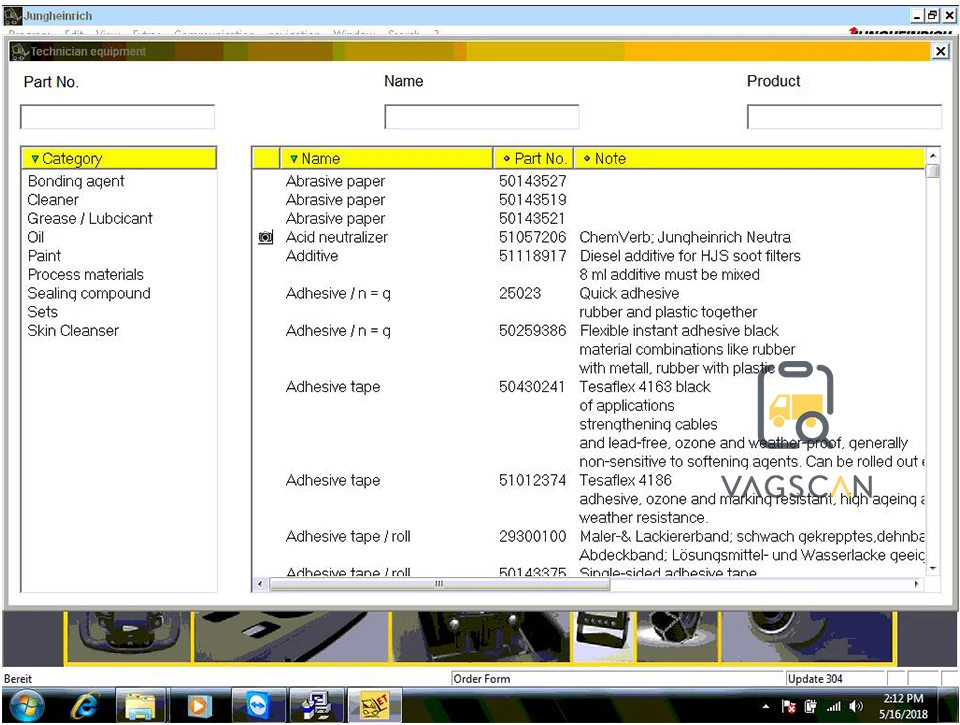Select Abrasive paper row 50143527
Viewport: 960px width, 725px height.
click(x=336, y=181)
